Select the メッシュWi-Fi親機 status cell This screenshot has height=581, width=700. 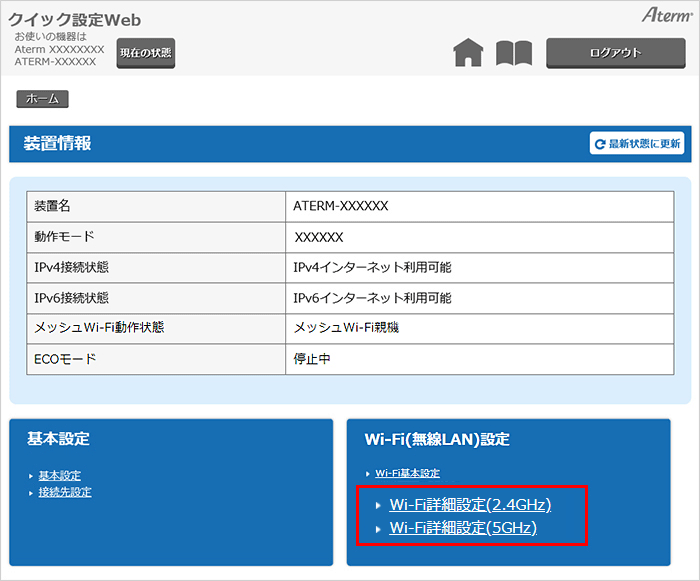(346, 328)
